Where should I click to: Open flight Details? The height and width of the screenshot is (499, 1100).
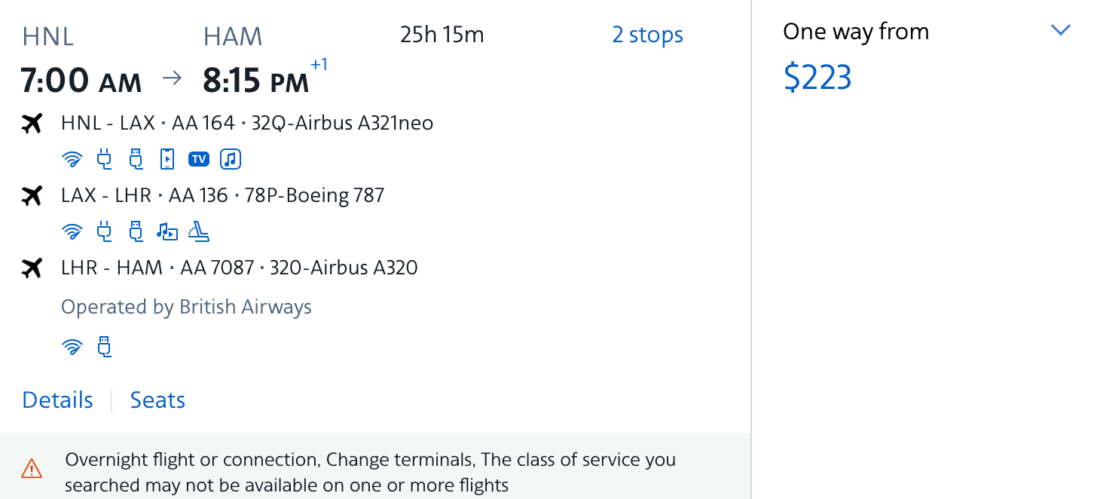(x=57, y=400)
